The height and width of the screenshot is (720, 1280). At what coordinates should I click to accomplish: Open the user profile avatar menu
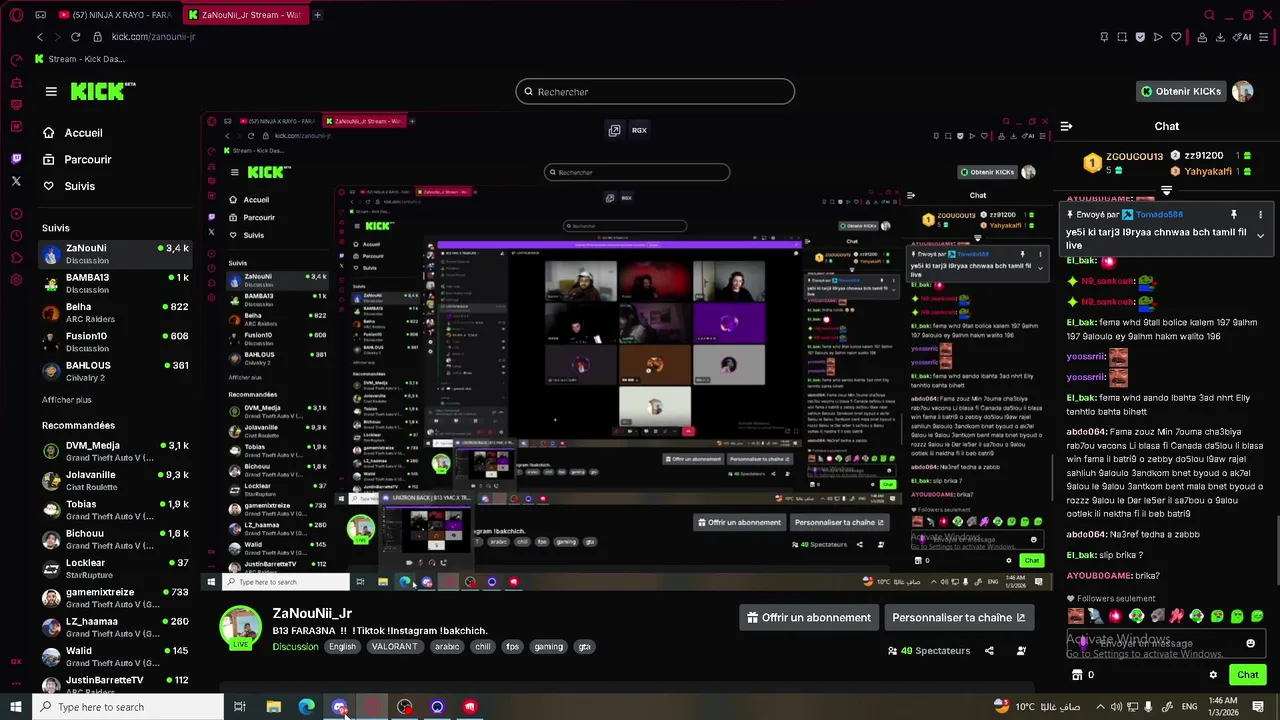[1243, 91]
